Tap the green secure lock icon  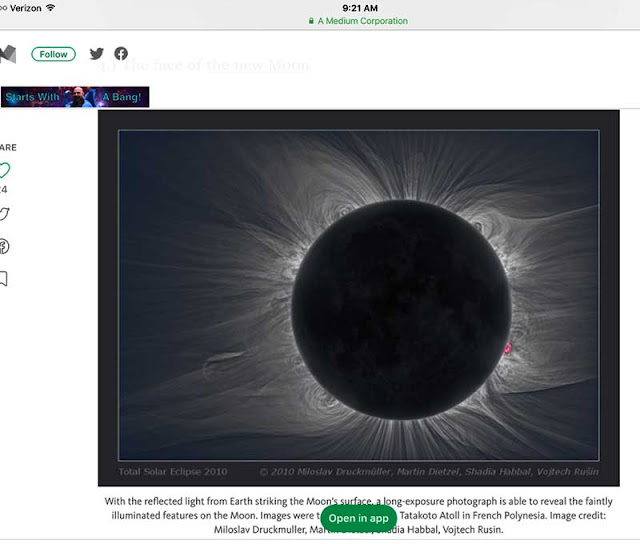tap(311, 21)
